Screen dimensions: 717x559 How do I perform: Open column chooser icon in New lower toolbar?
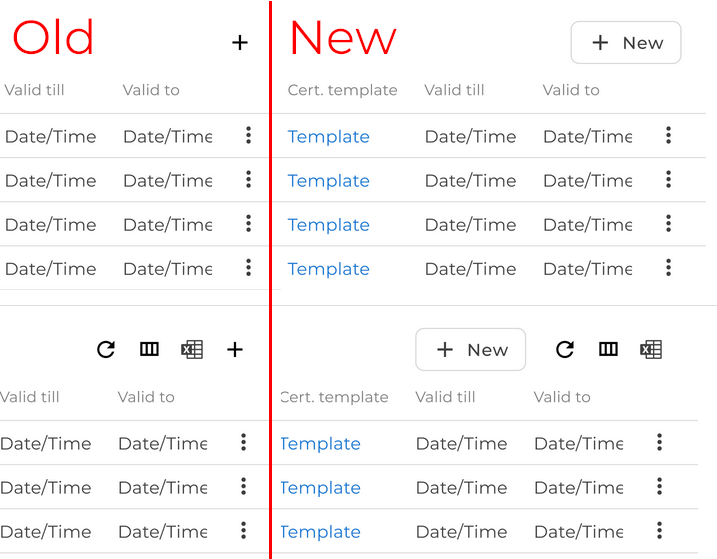[608, 349]
